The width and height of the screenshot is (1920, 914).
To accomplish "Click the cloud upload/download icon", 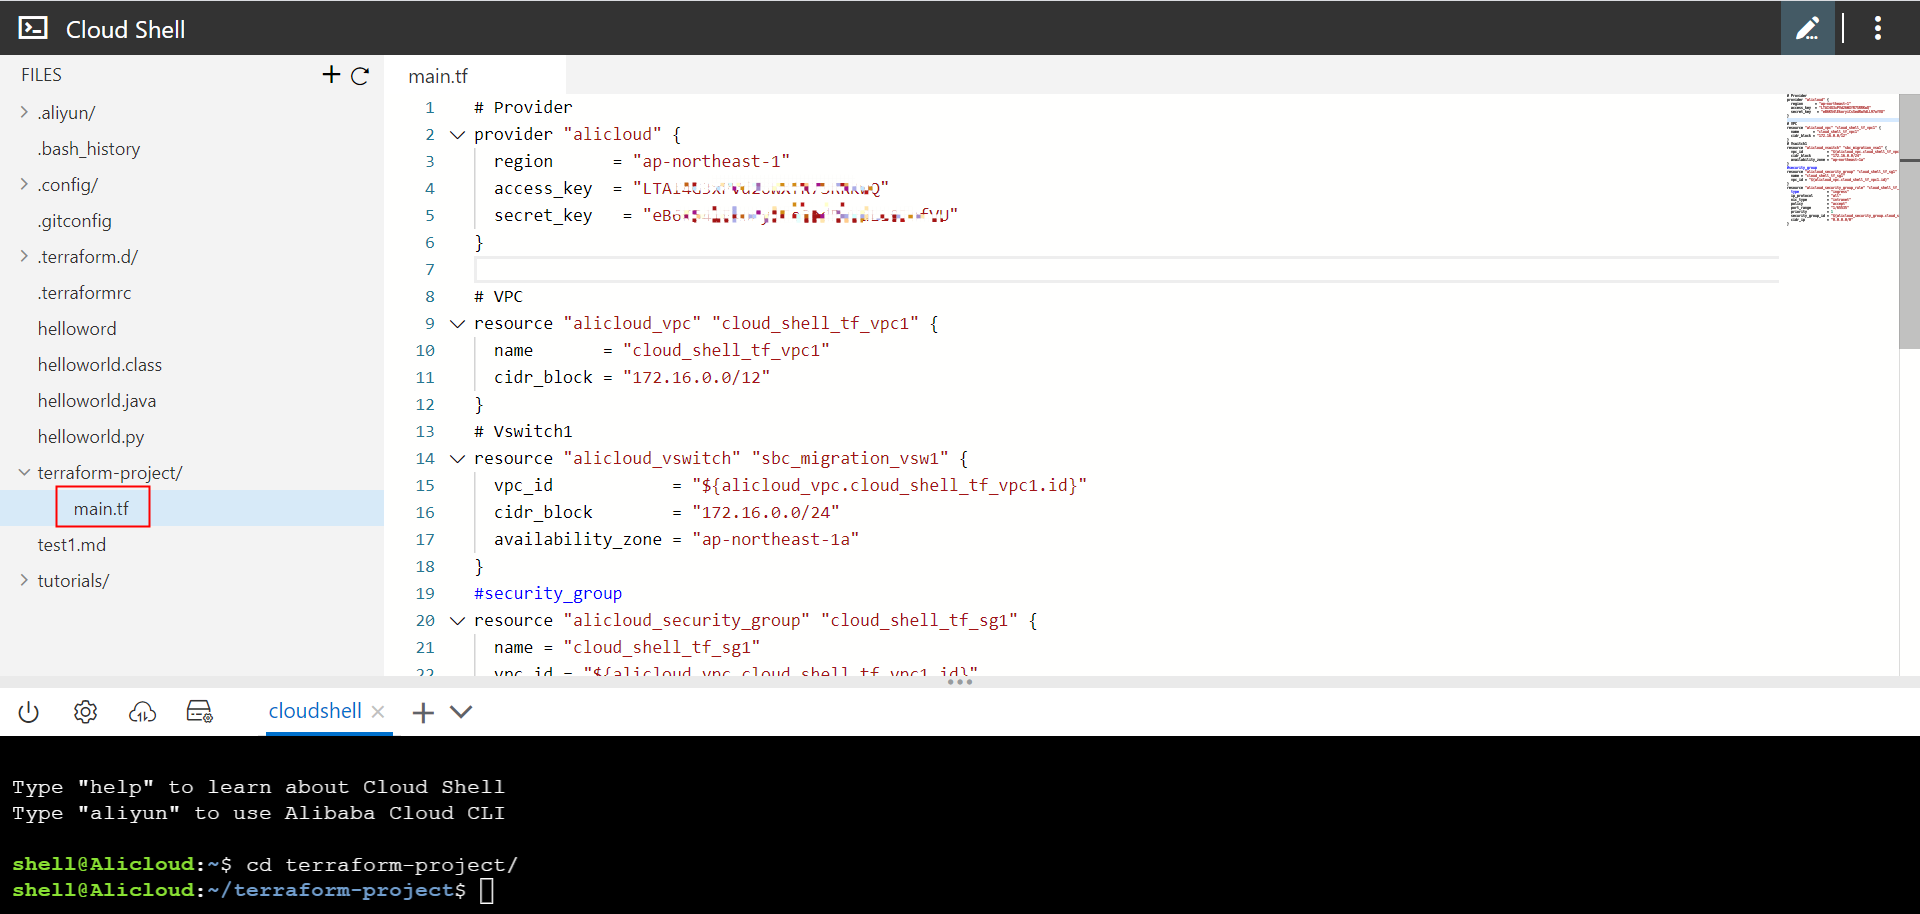I will (142, 712).
